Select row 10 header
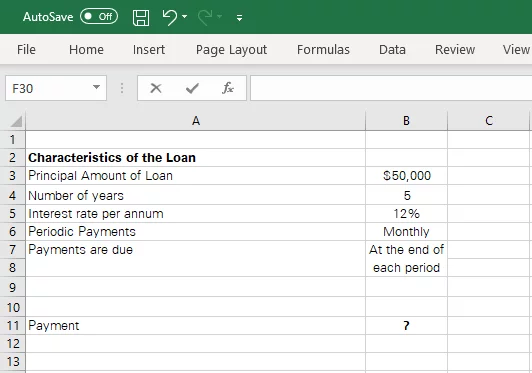532x373 pixels. [13, 307]
